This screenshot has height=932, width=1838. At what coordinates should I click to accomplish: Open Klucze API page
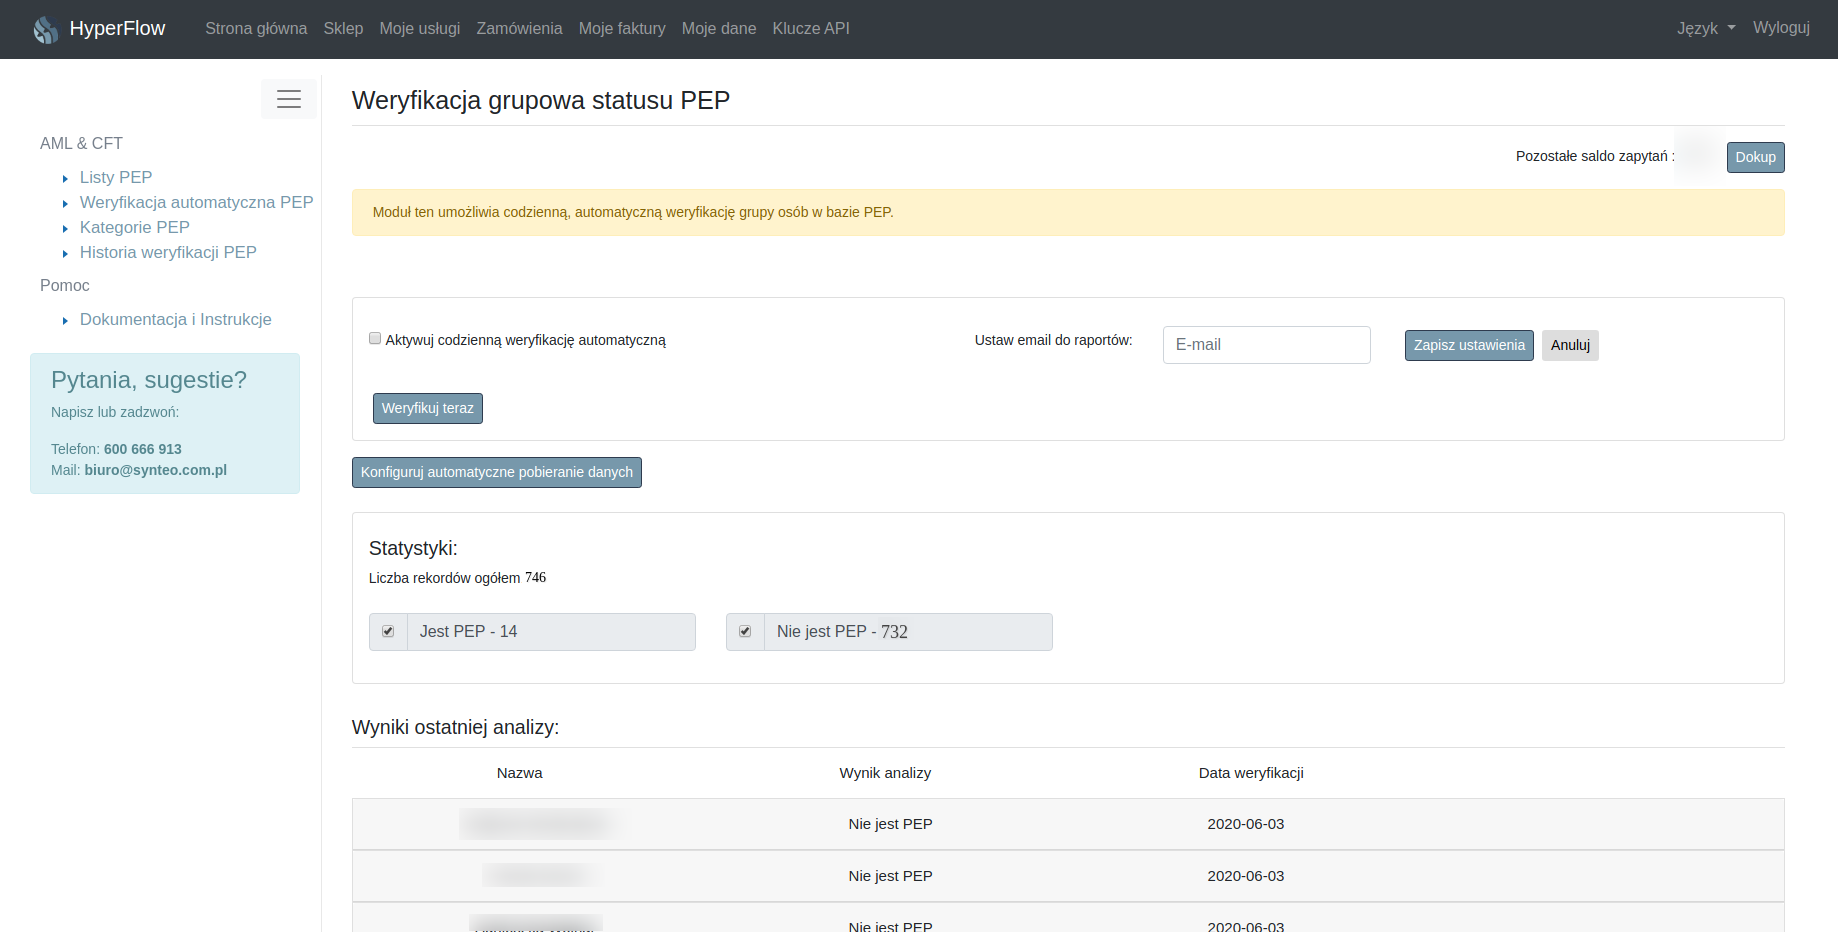coord(811,28)
